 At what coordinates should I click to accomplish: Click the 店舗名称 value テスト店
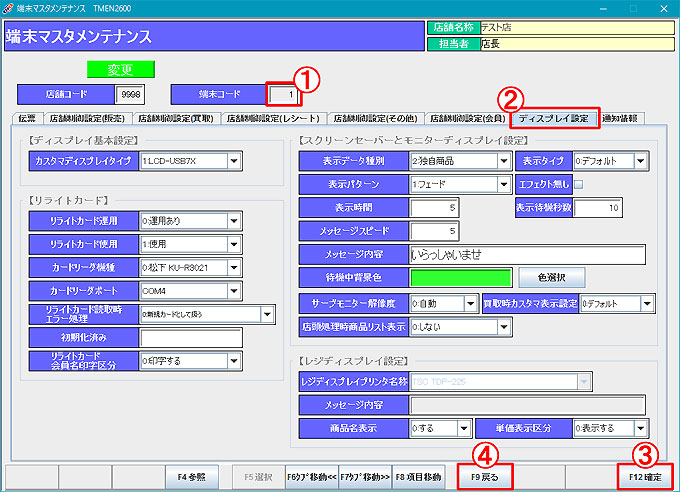(x=577, y=27)
